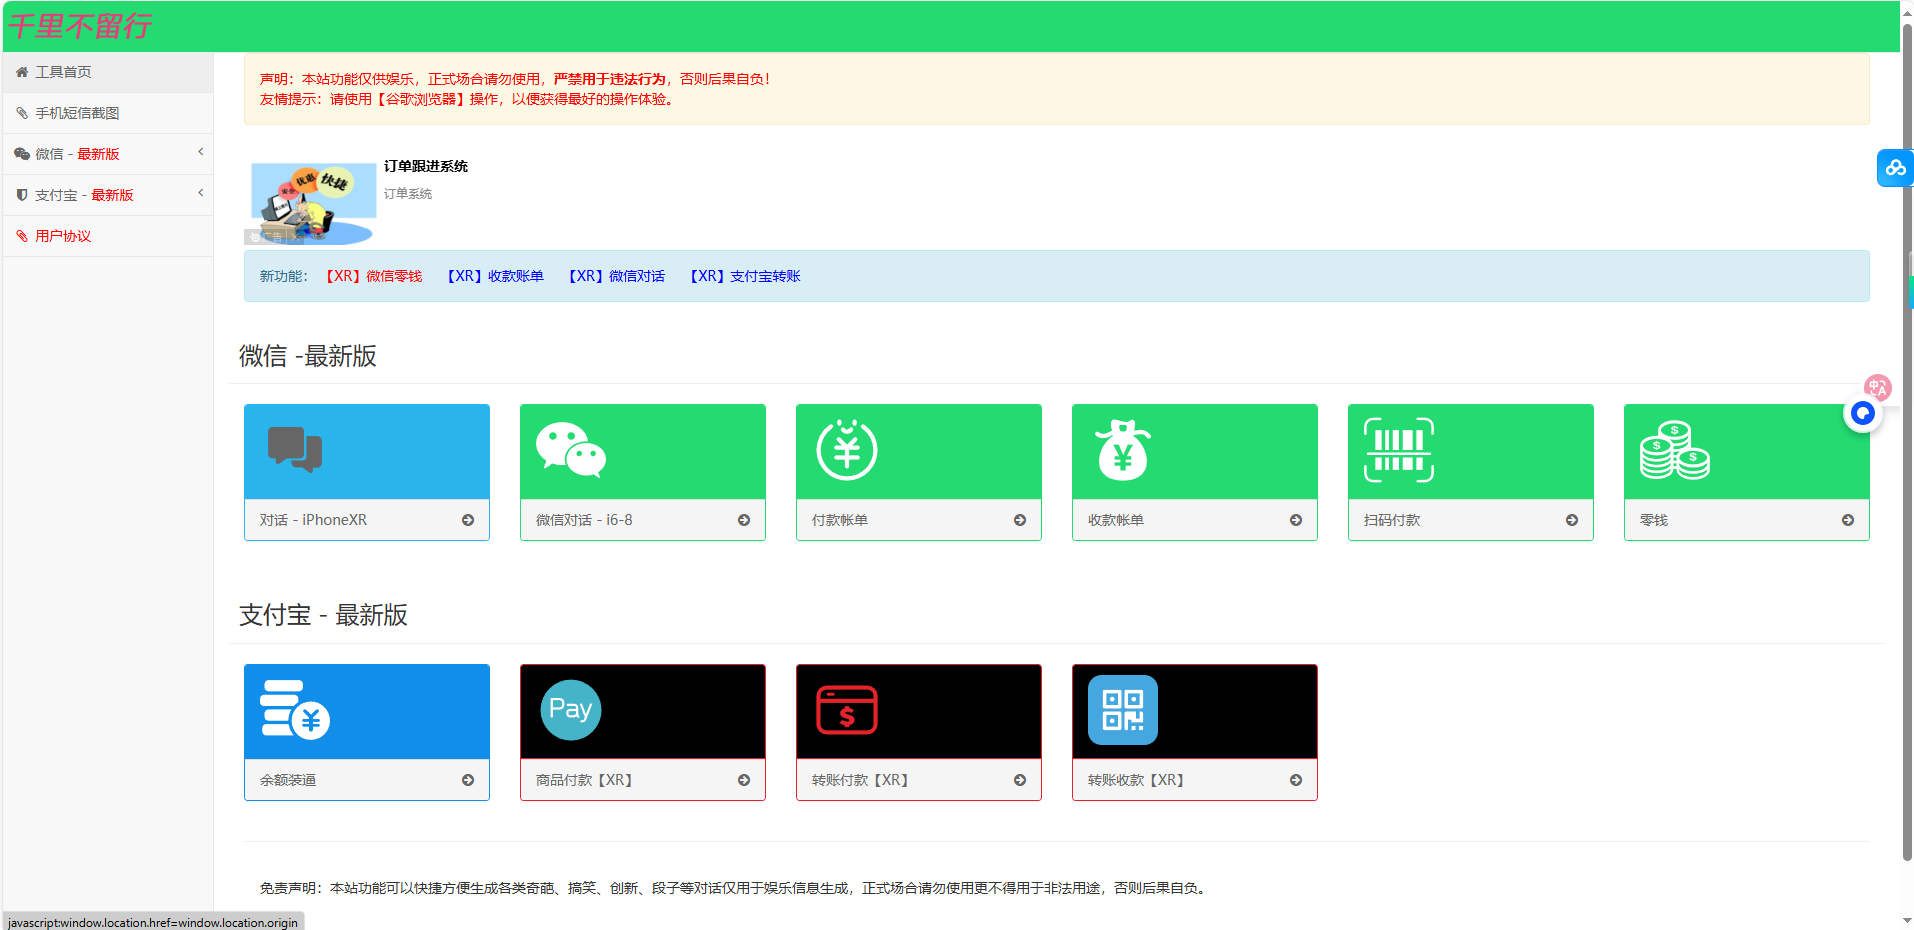Click the shield icon beside 支付宝

click(x=22, y=195)
